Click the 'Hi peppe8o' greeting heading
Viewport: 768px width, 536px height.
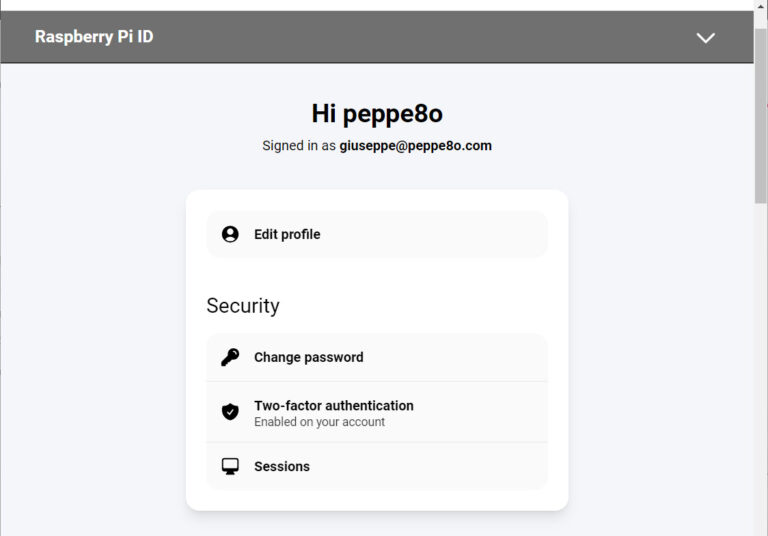tap(377, 113)
